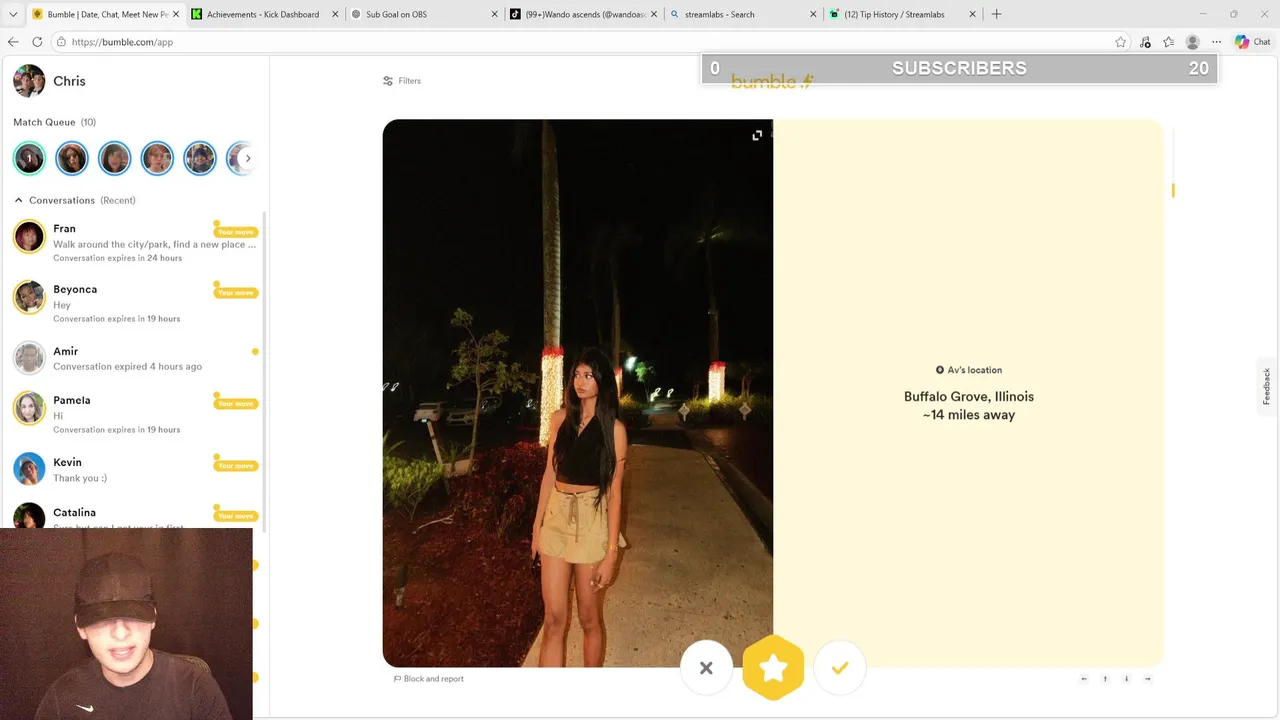This screenshot has height=720, width=1280.
Task: Click 'Buffalo Grove, Illinois' location text
Action: (x=969, y=397)
